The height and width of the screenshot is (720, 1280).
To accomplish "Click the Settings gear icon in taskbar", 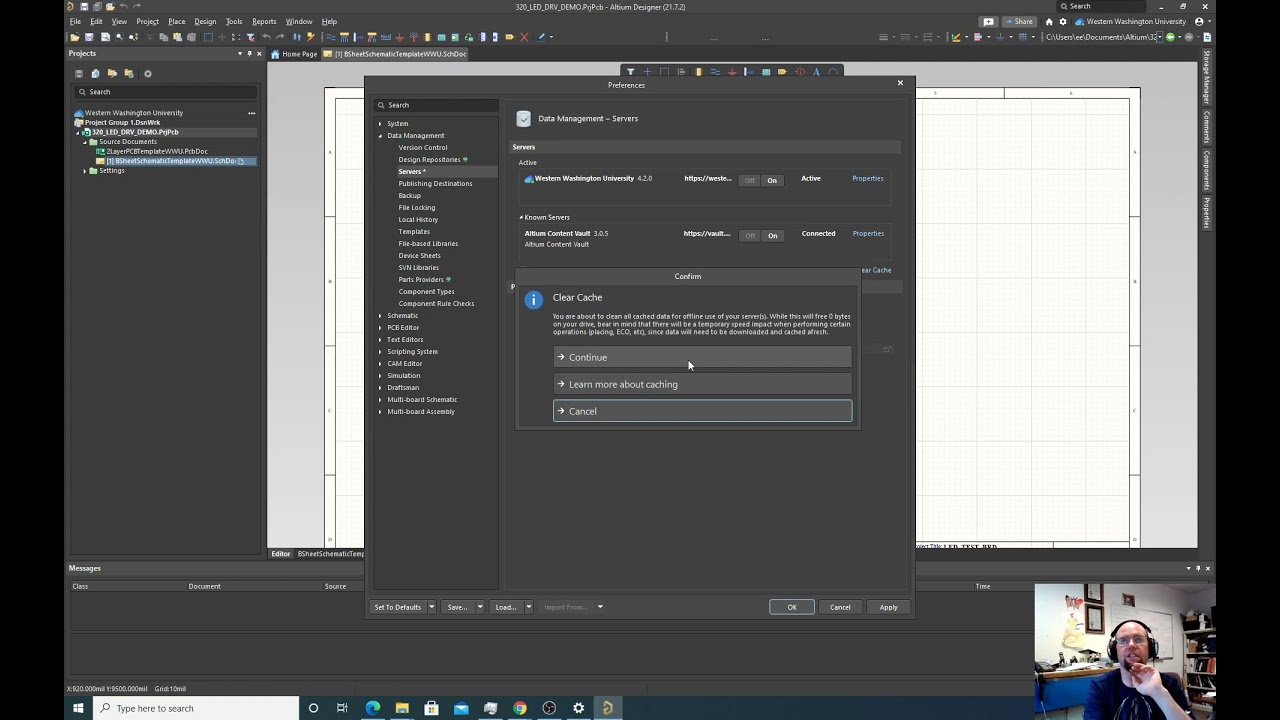I will coord(578,708).
